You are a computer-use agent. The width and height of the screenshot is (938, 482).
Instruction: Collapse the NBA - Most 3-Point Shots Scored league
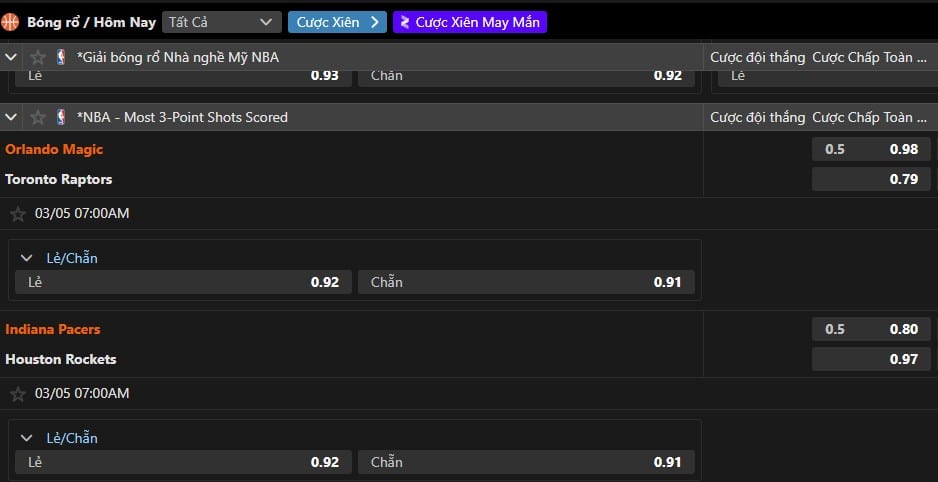point(11,117)
